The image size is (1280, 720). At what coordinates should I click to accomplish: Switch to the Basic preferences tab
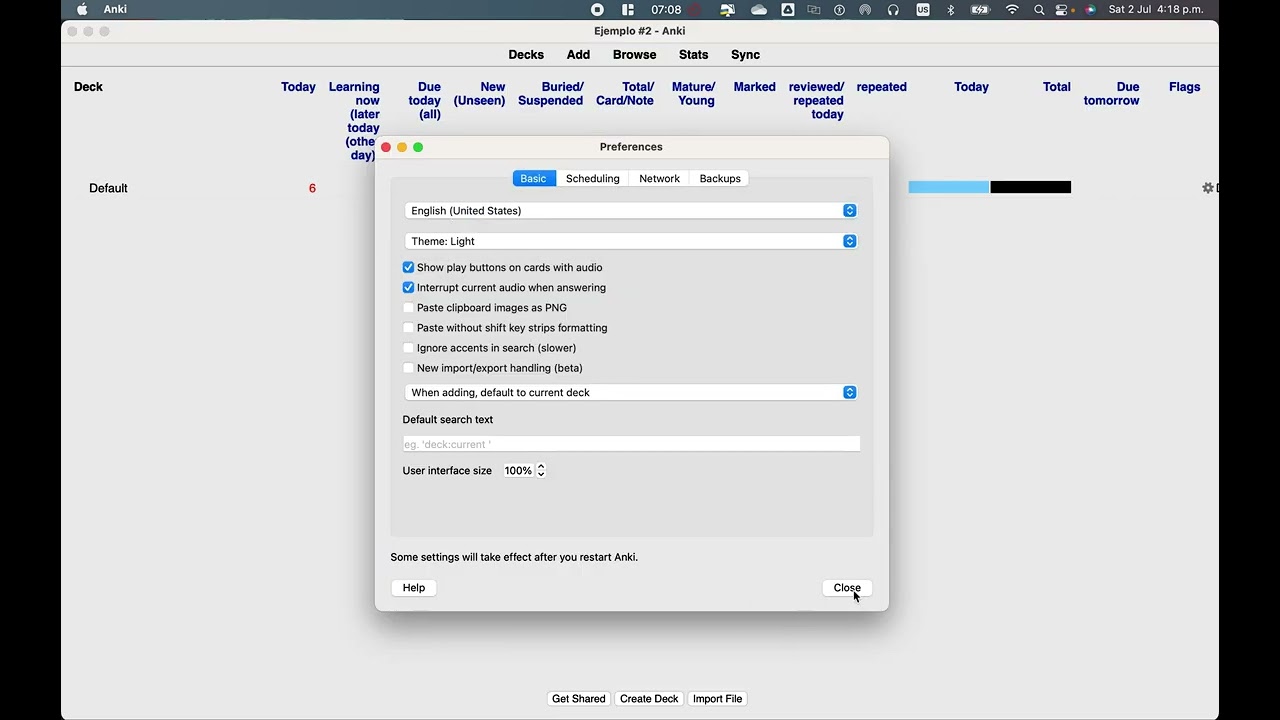(x=533, y=178)
